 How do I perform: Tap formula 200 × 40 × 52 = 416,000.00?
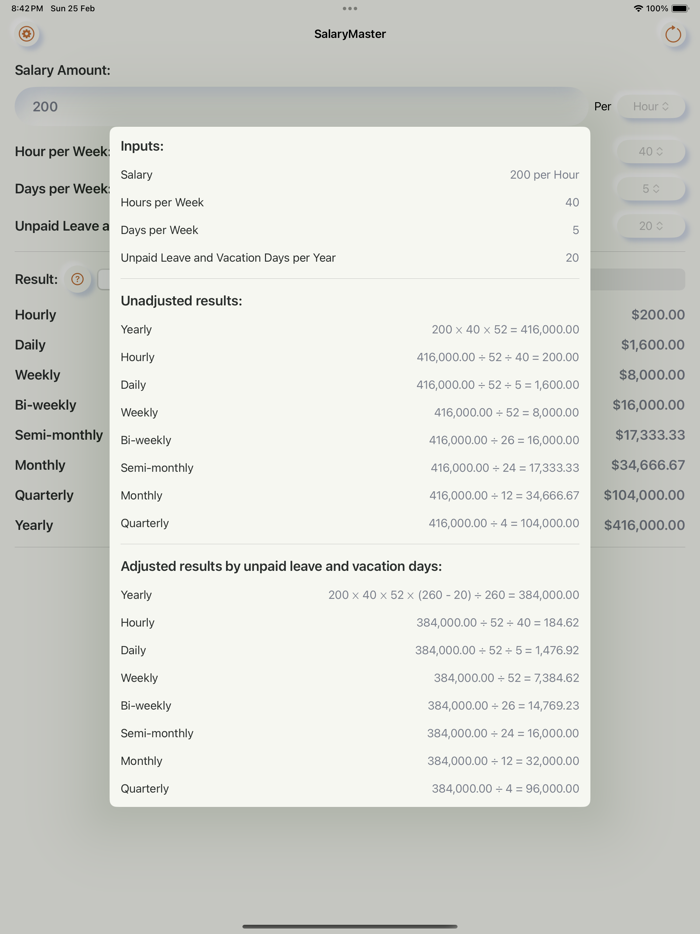click(505, 329)
